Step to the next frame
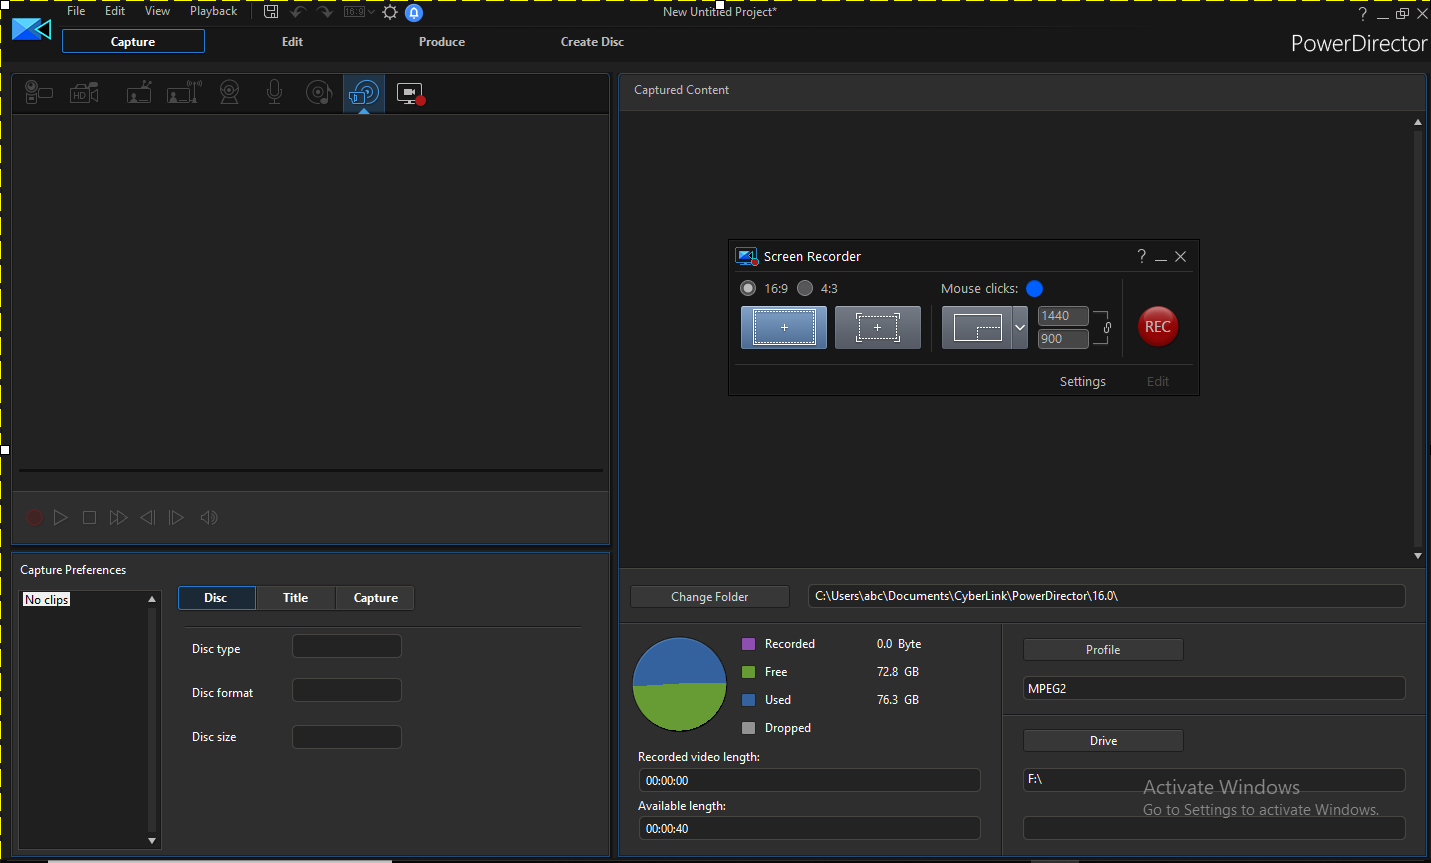This screenshot has width=1431, height=863. pyautogui.click(x=176, y=517)
